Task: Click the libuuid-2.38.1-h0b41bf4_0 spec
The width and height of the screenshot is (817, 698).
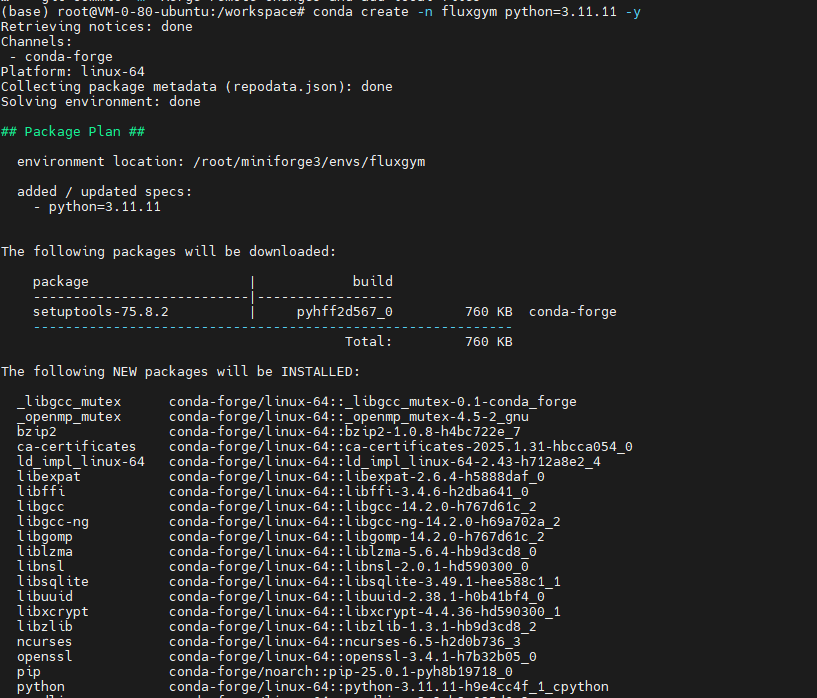Action: 444,596
